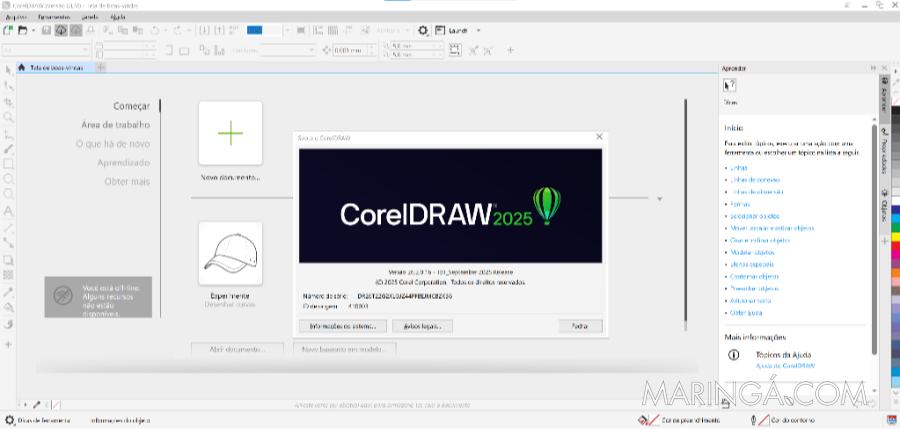Select the Aprendizado welcome section

pyautogui.click(x=123, y=163)
